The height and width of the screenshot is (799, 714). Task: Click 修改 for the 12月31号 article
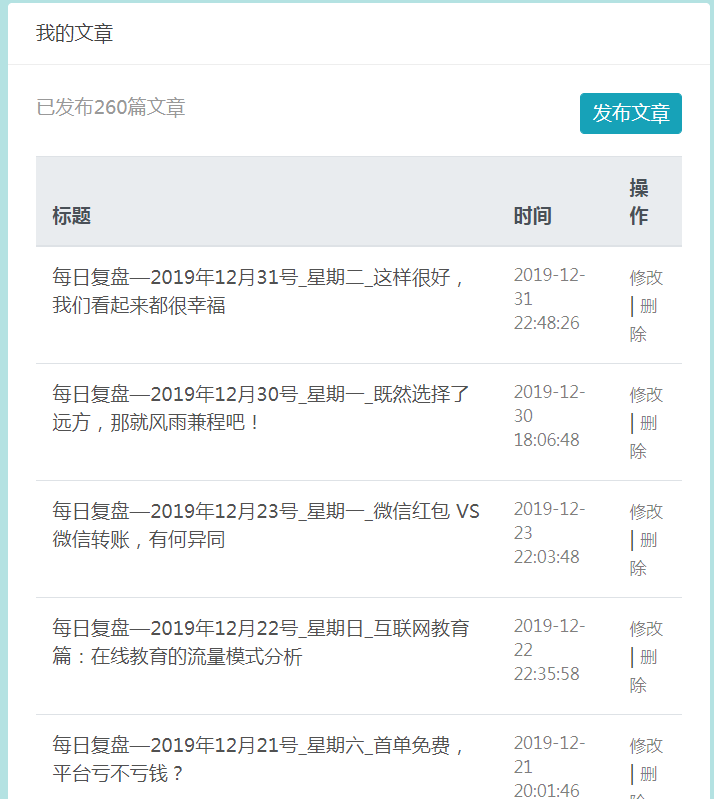[x=646, y=278]
